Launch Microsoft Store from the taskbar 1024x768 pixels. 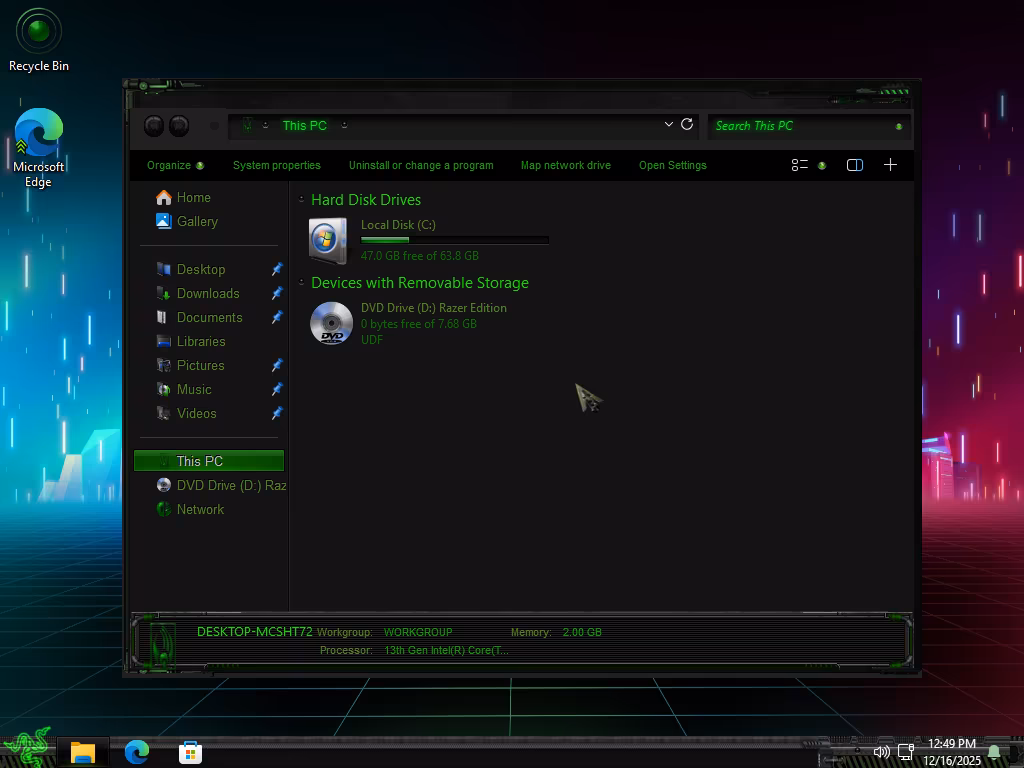190,752
